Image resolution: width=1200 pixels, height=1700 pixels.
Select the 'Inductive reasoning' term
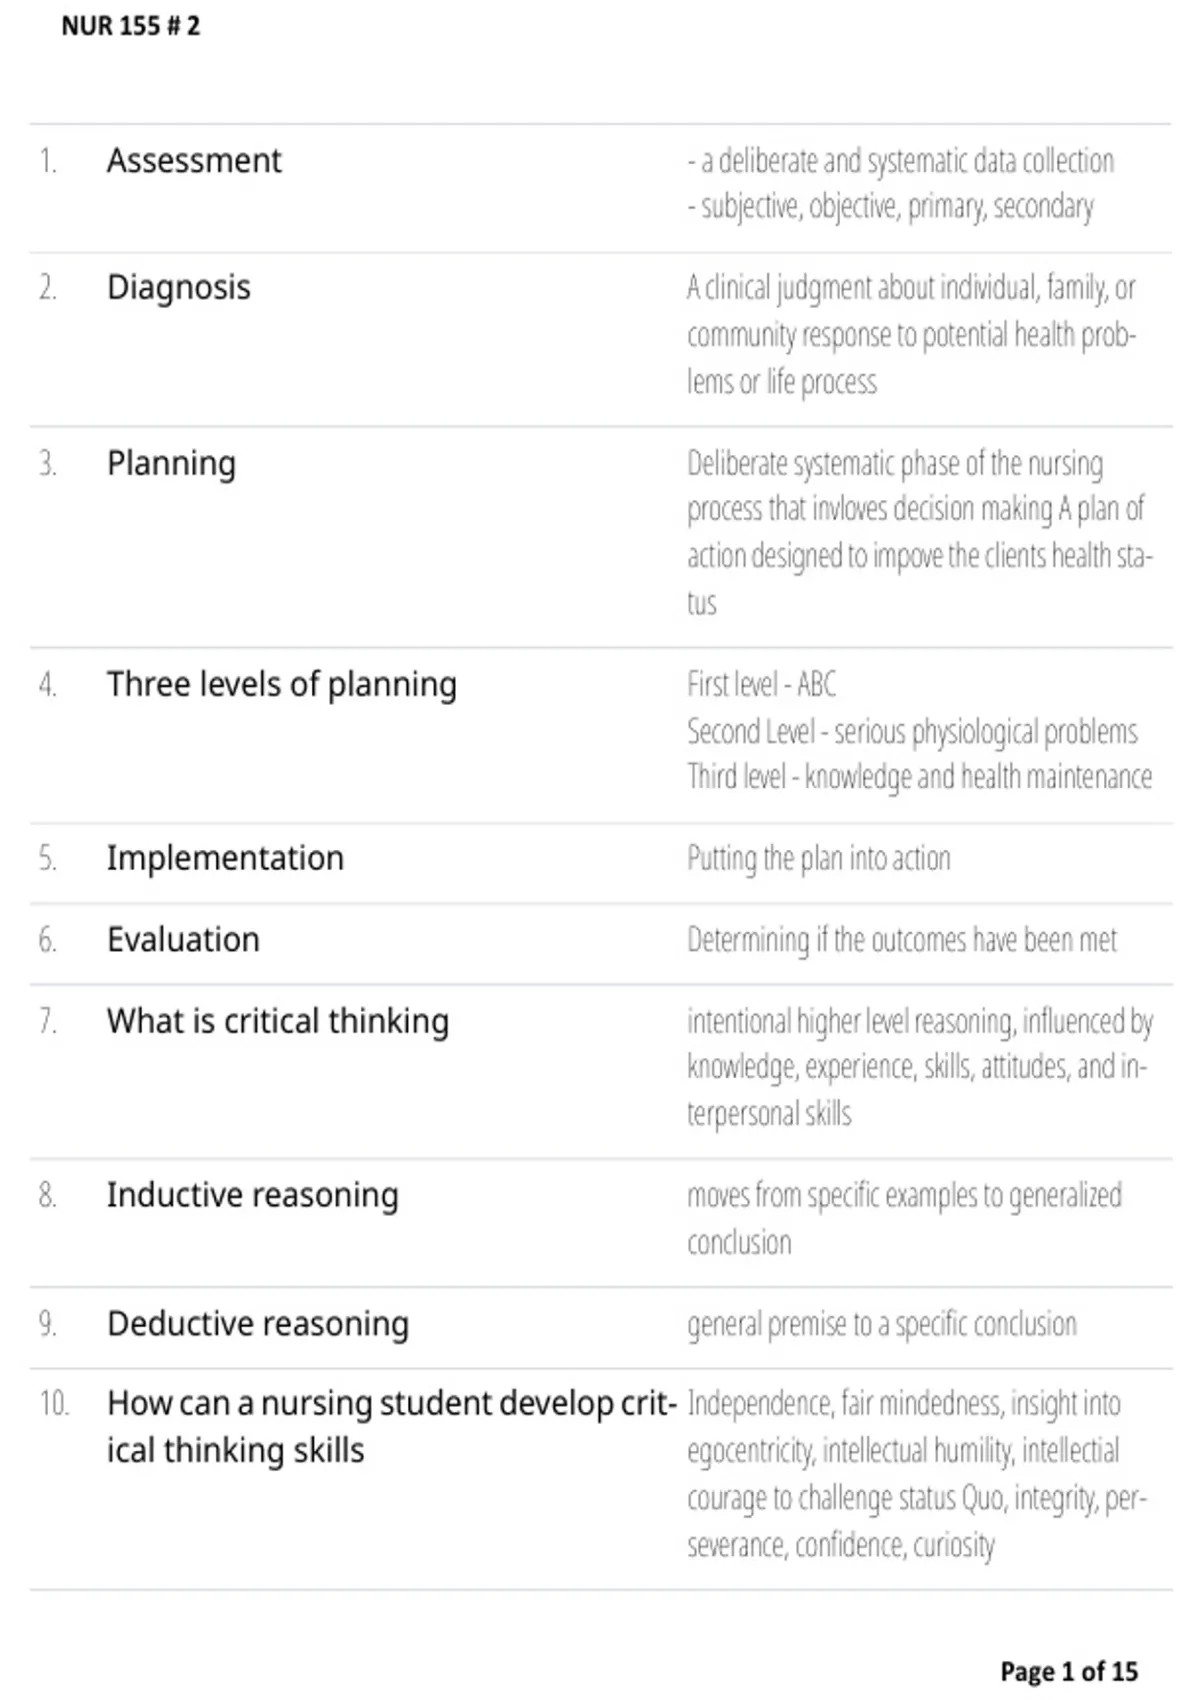[252, 1196]
